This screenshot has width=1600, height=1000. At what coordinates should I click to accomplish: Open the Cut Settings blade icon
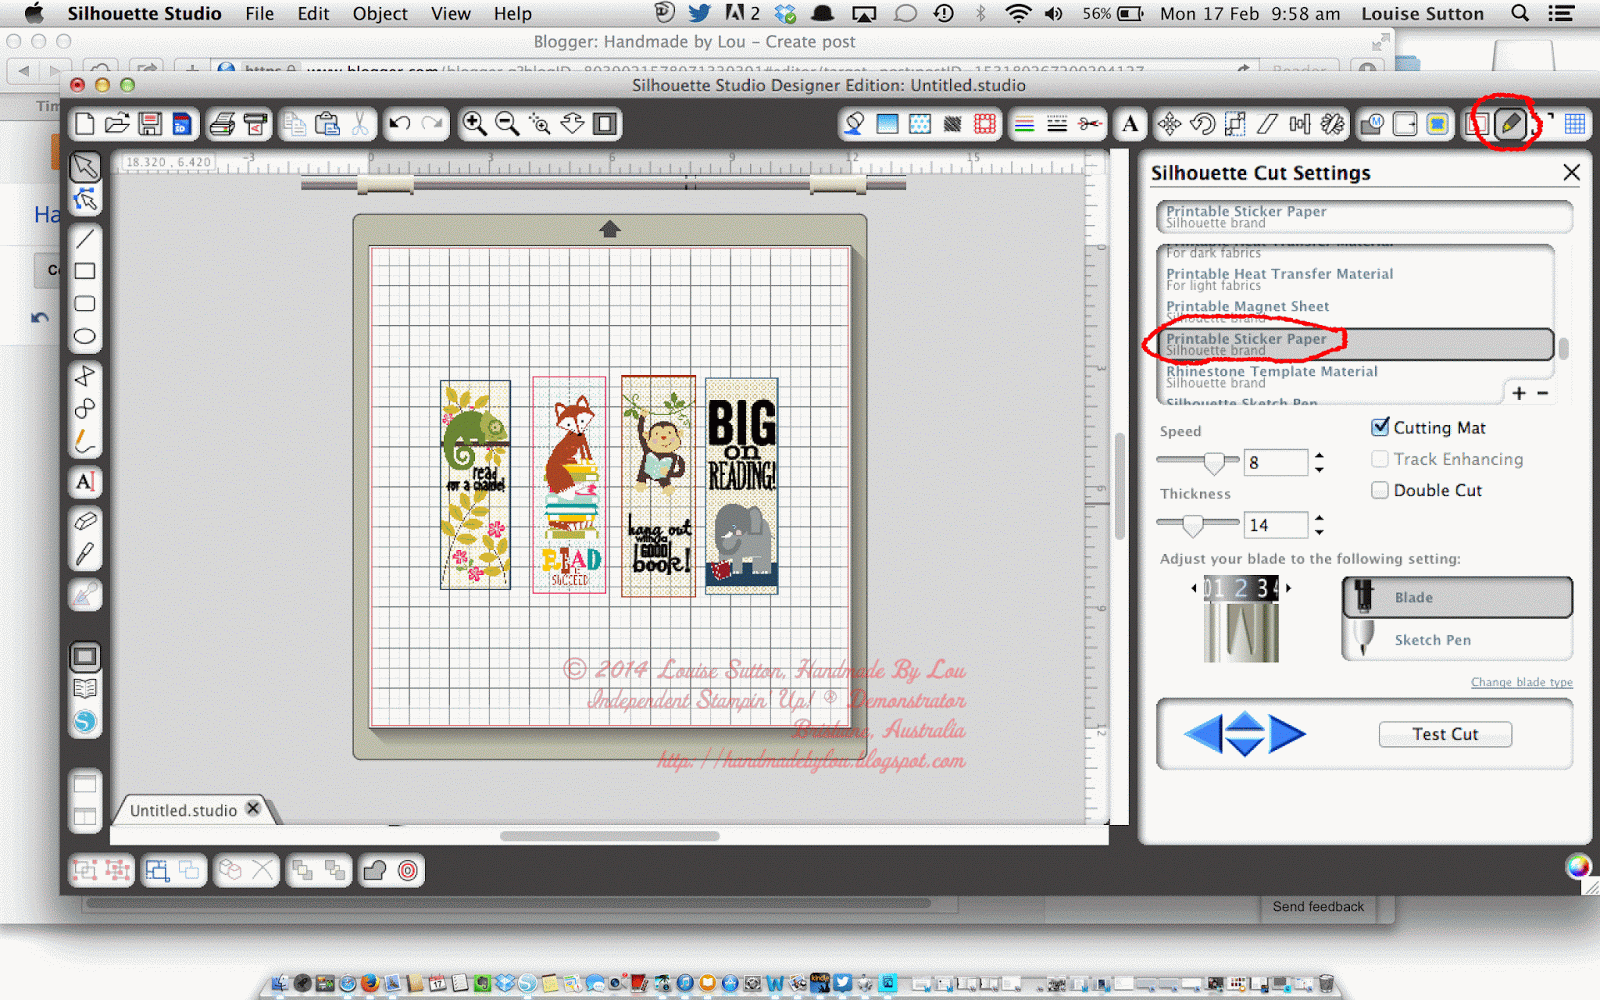pyautogui.click(x=1510, y=124)
